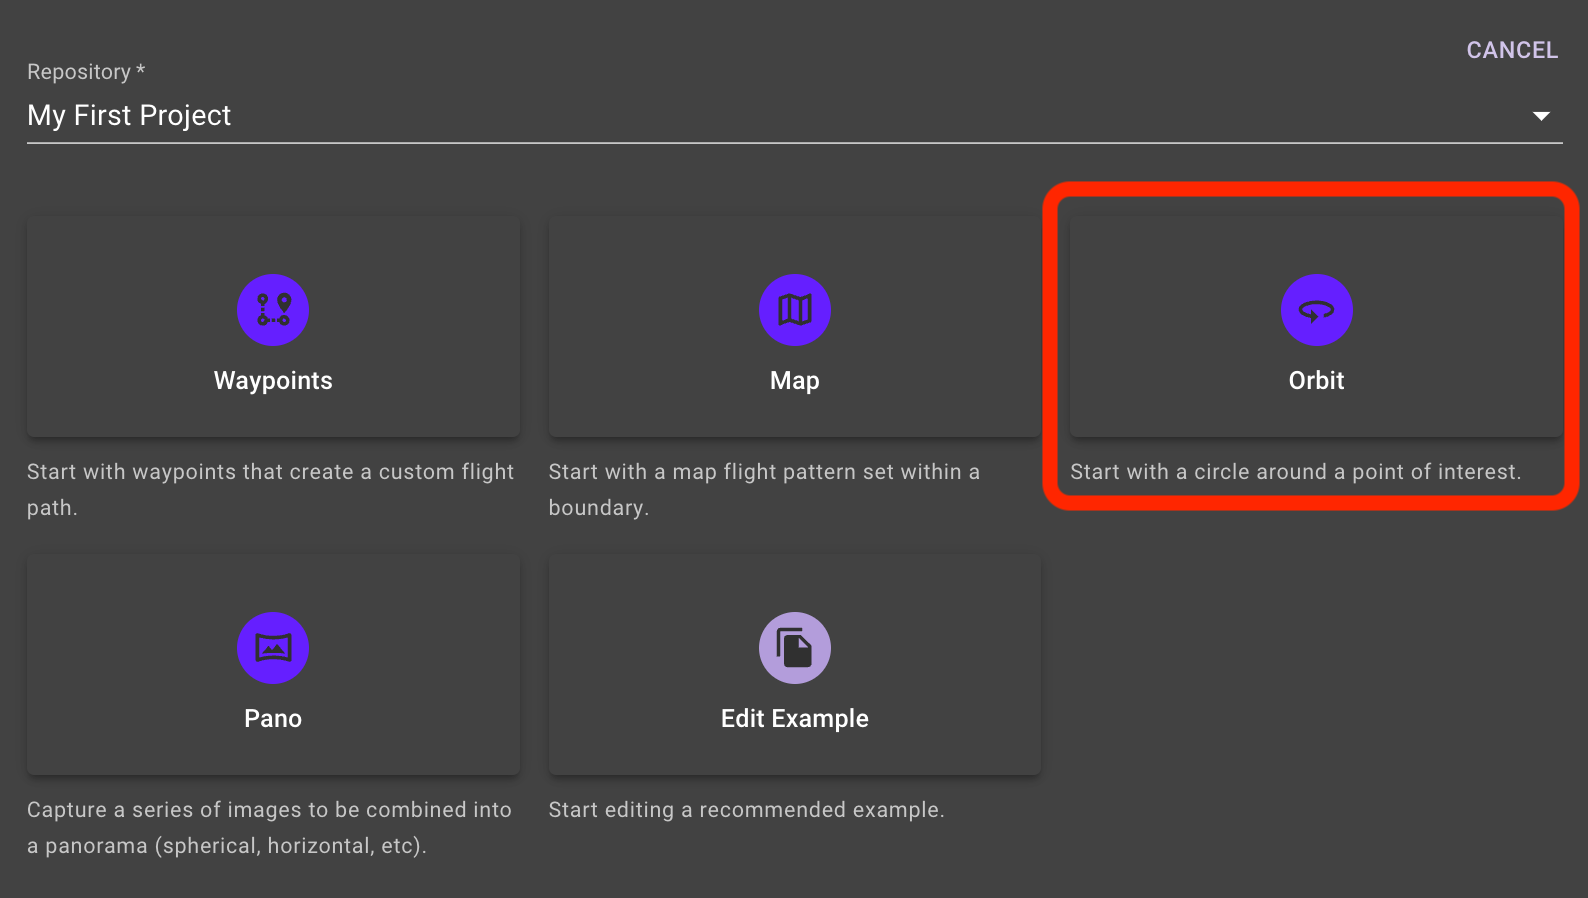1588x898 pixels.
Task: Click the Edit Example copy-file icon
Action: pyautogui.click(x=795, y=648)
